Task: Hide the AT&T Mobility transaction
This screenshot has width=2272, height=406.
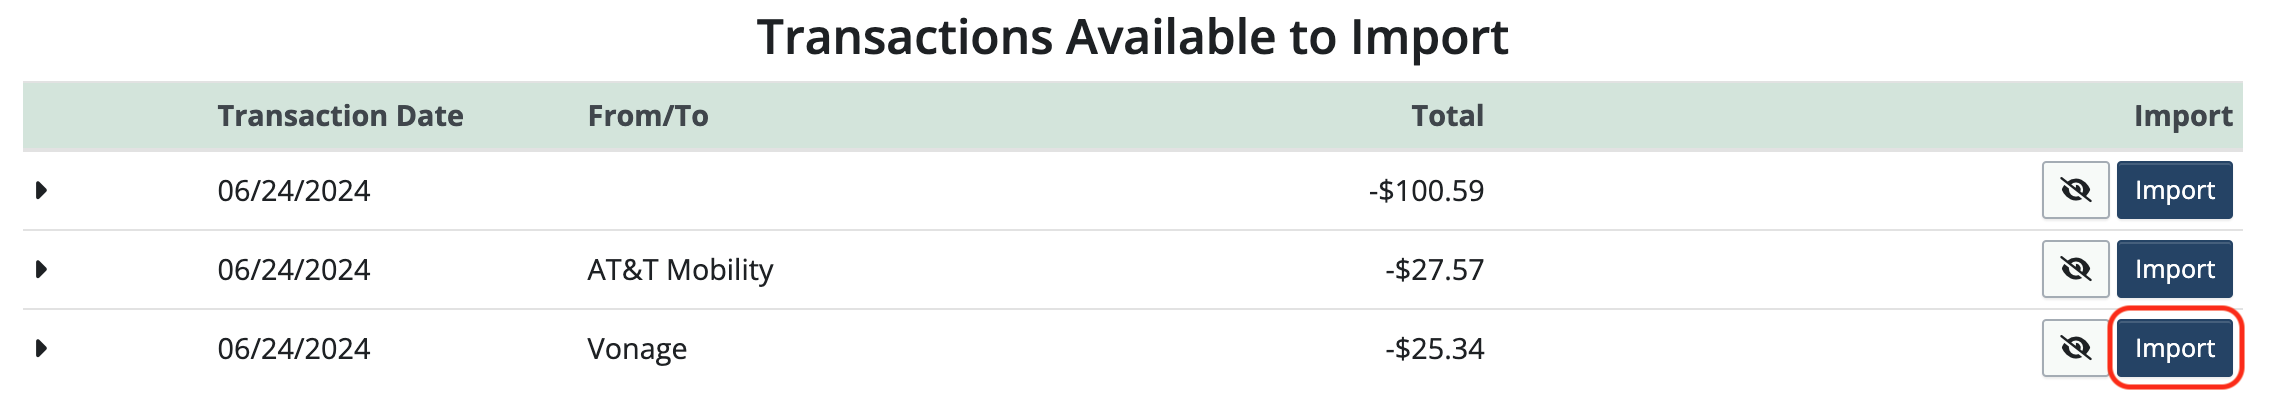Action: click(2075, 269)
